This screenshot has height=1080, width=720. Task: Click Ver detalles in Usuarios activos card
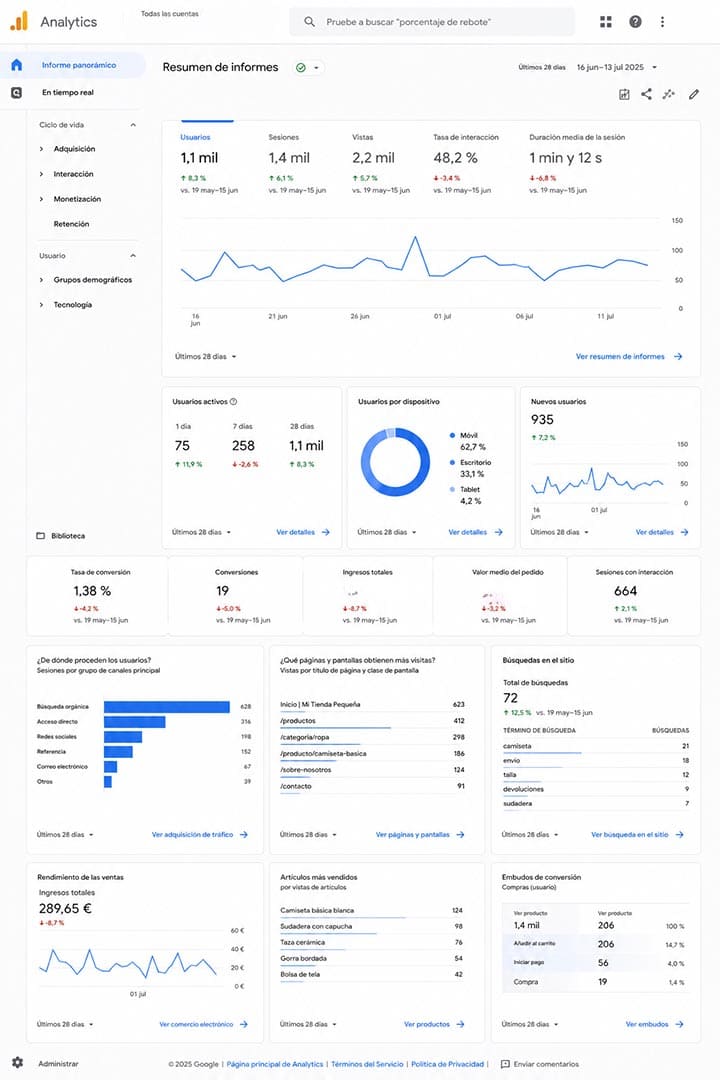(302, 532)
